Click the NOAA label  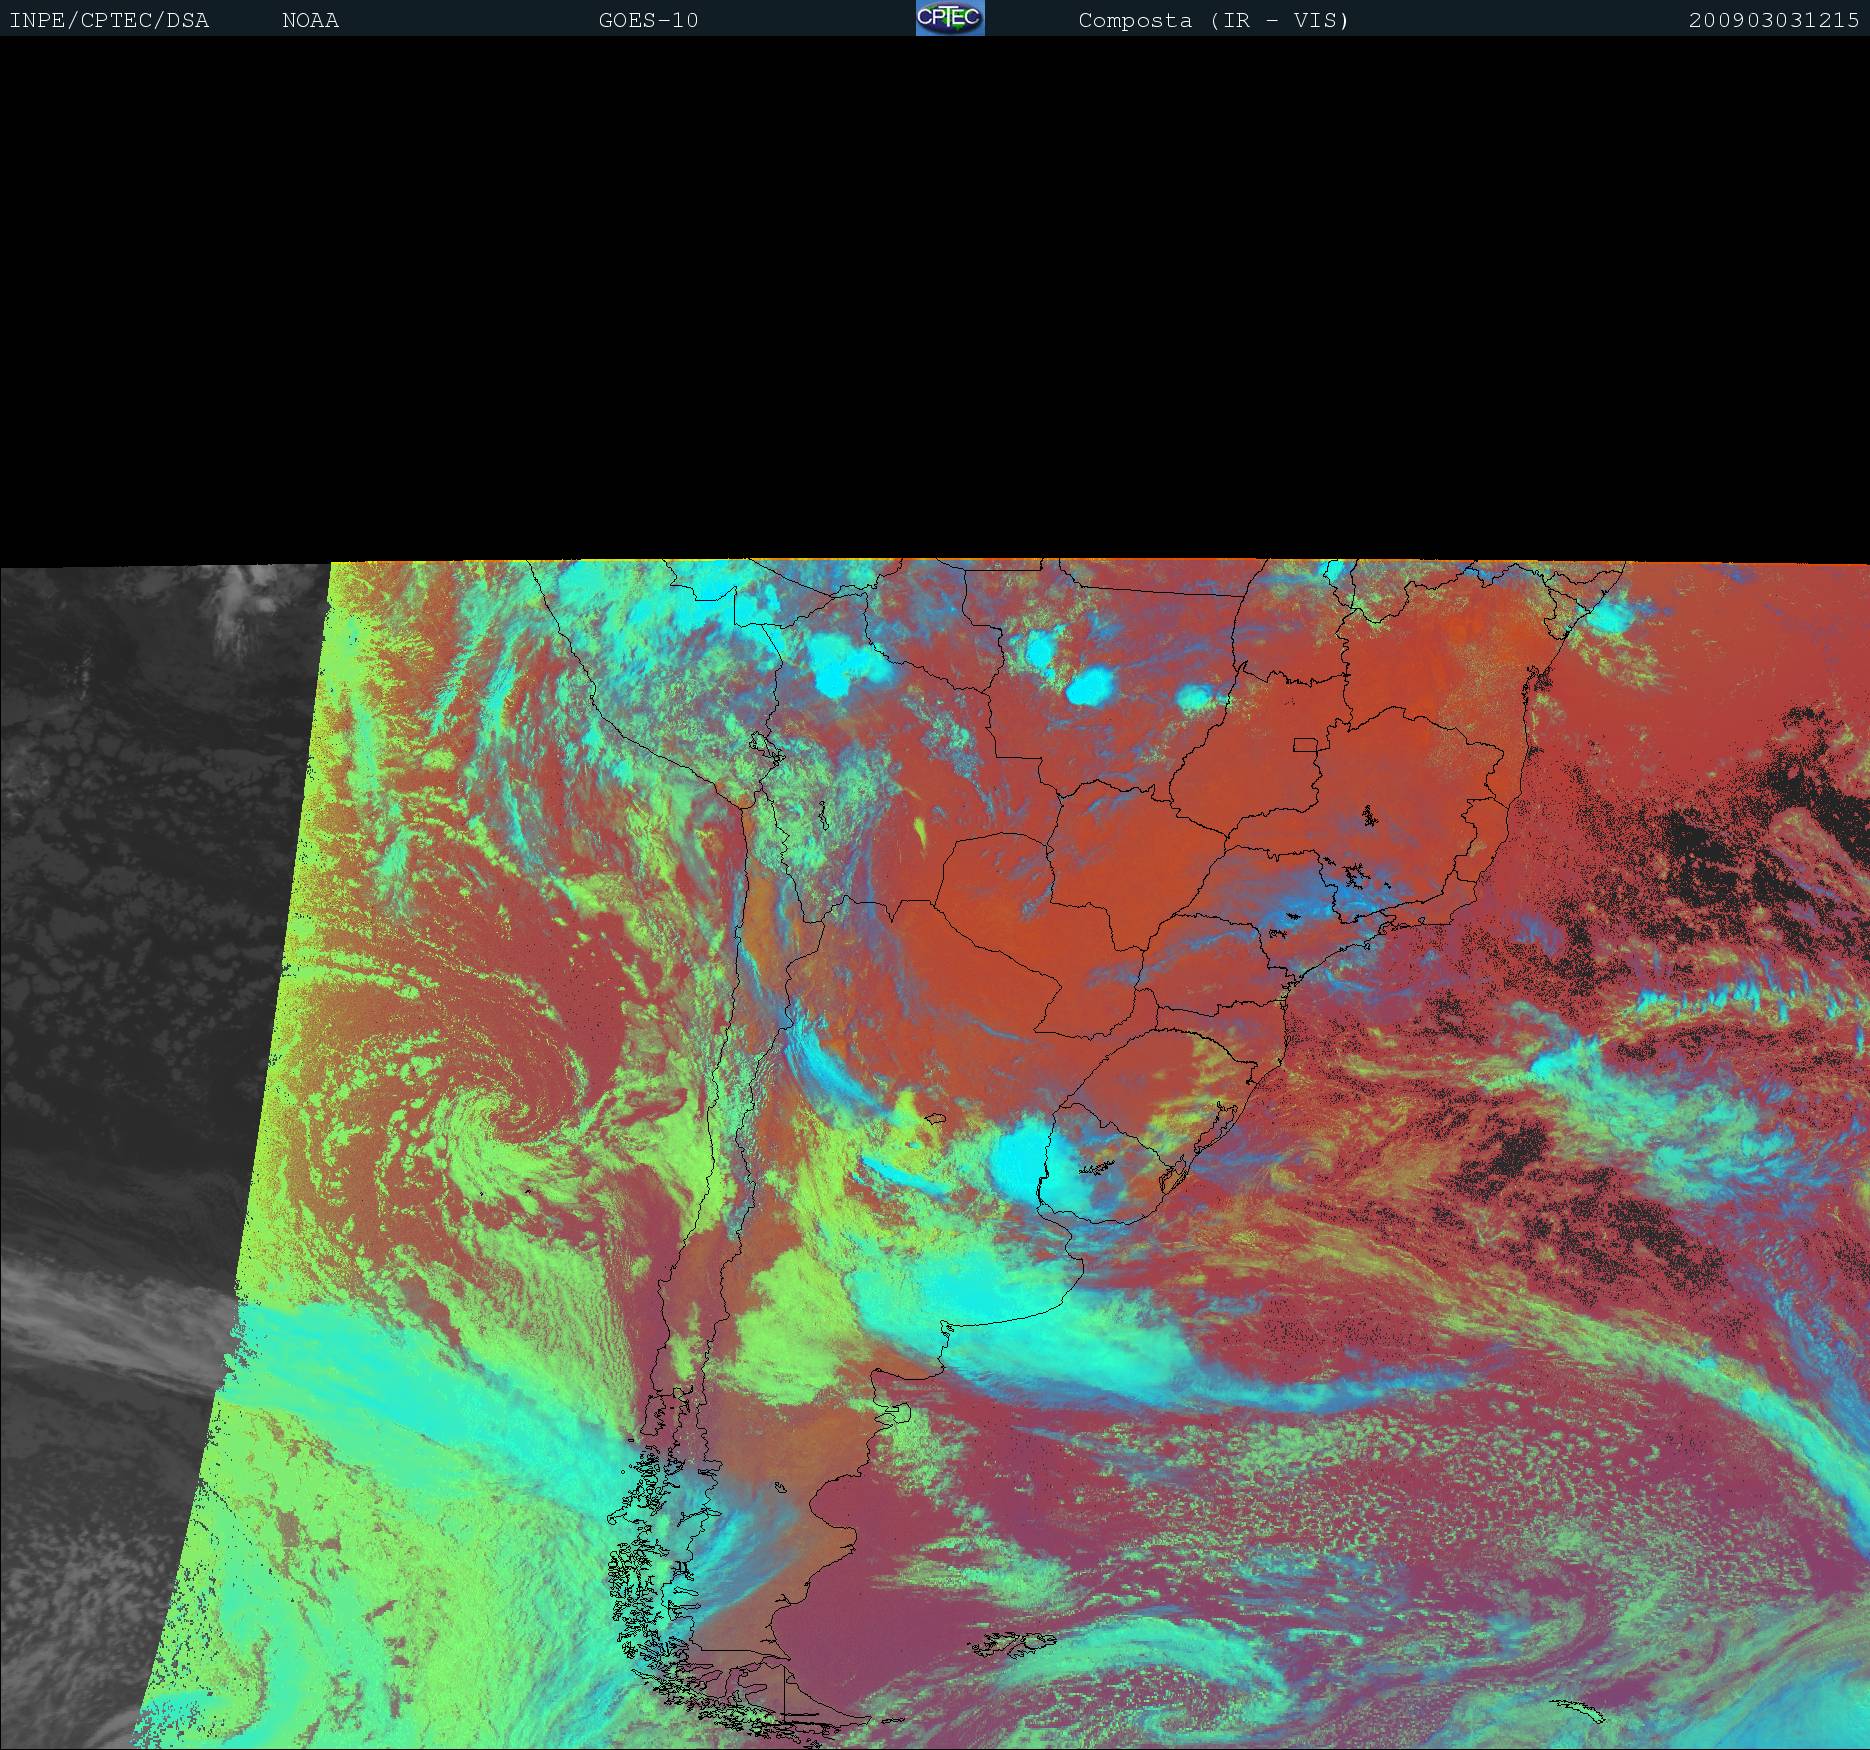pyautogui.click(x=310, y=21)
